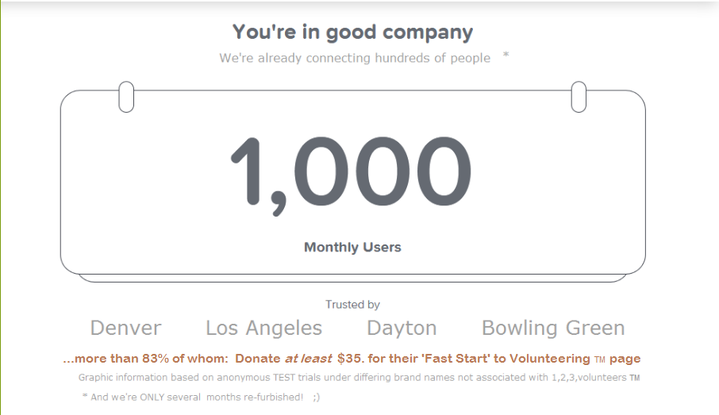Select the Los Angeles city name
Image resolution: width=719 pixels, height=415 pixels.
pyautogui.click(x=264, y=328)
